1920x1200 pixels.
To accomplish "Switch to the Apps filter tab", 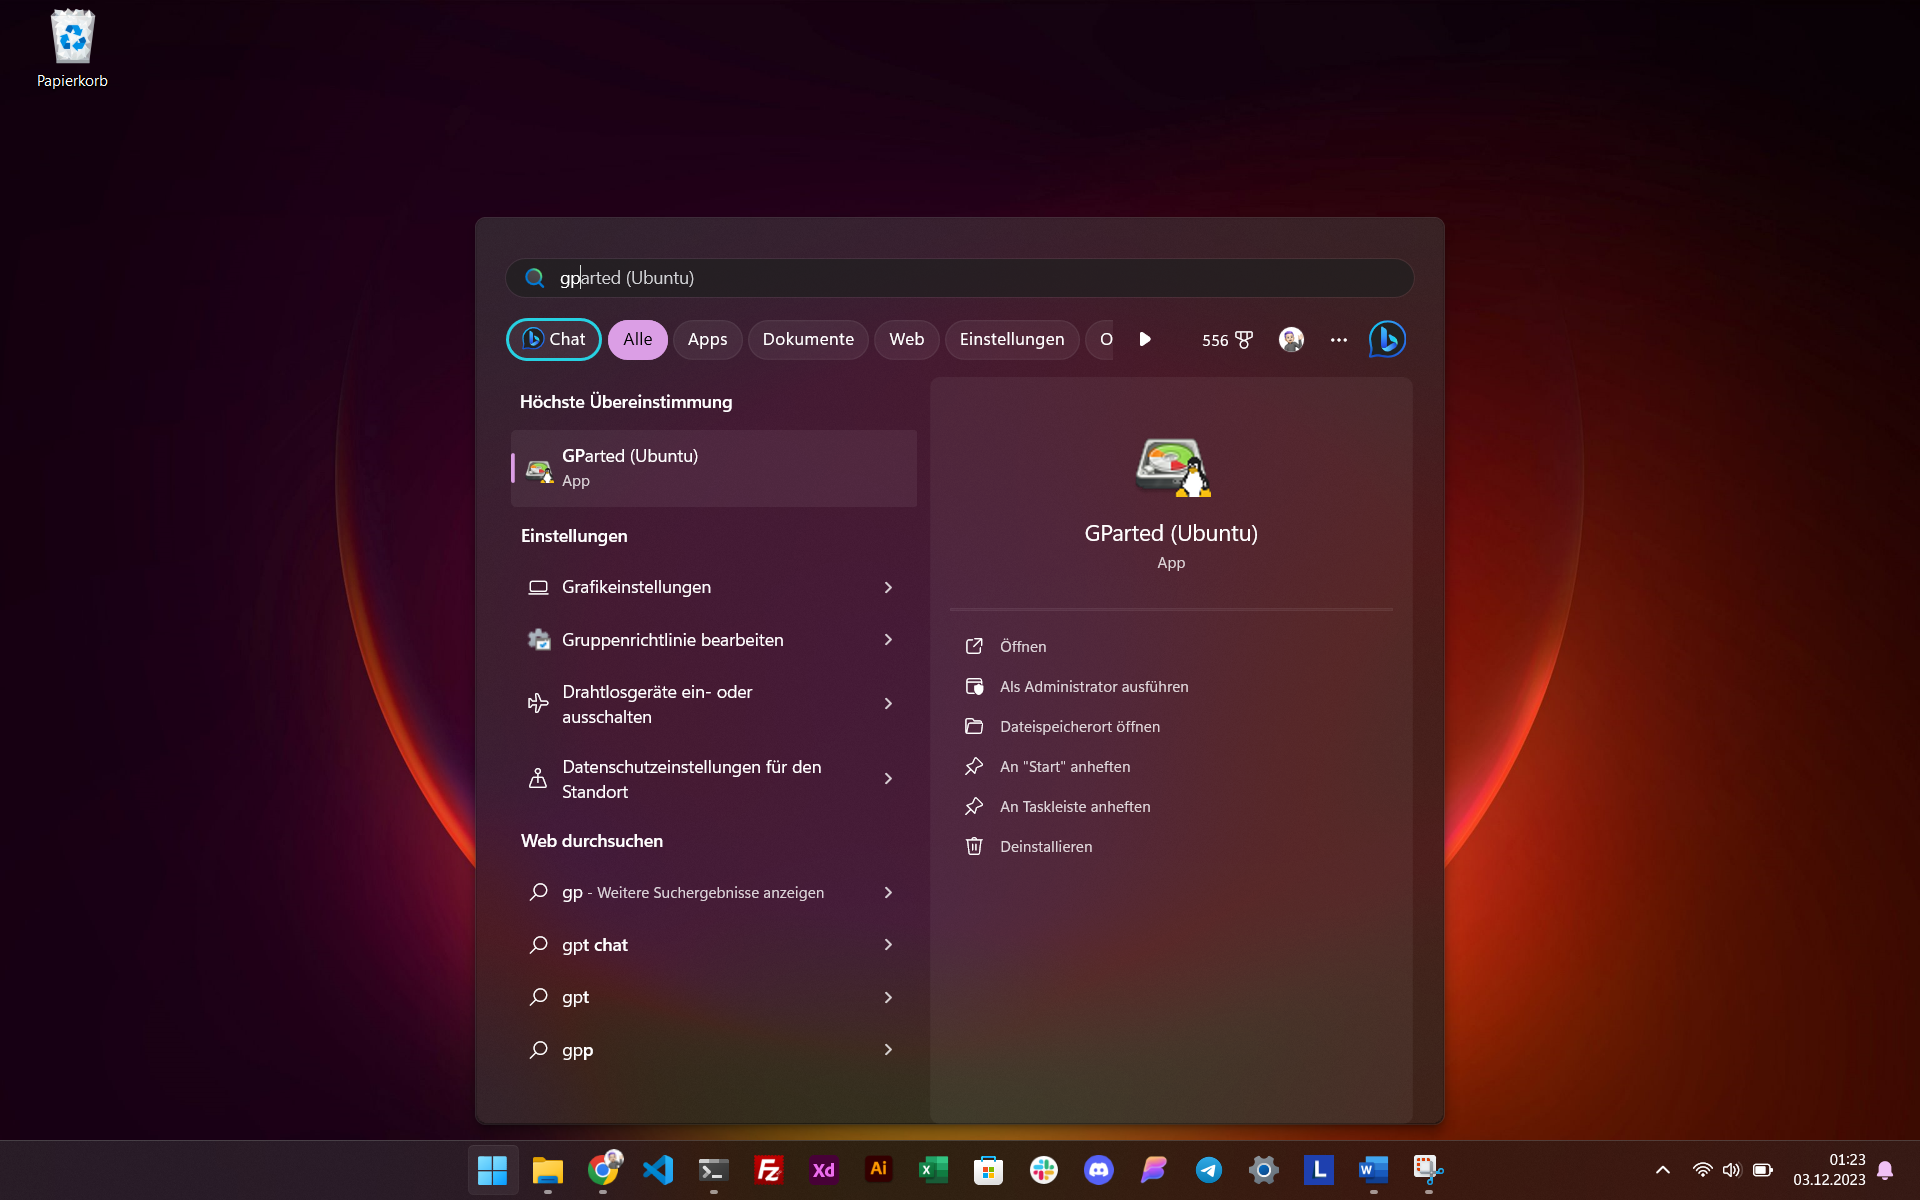I will pyautogui.click(x=707, y=339).
